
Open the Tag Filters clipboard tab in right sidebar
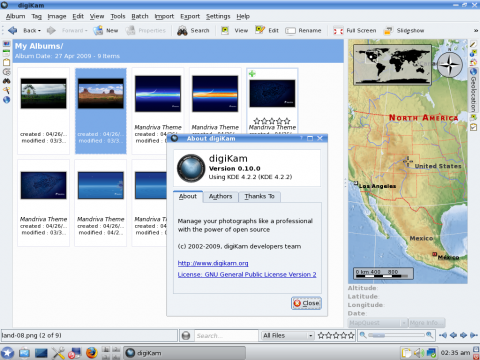473,127
